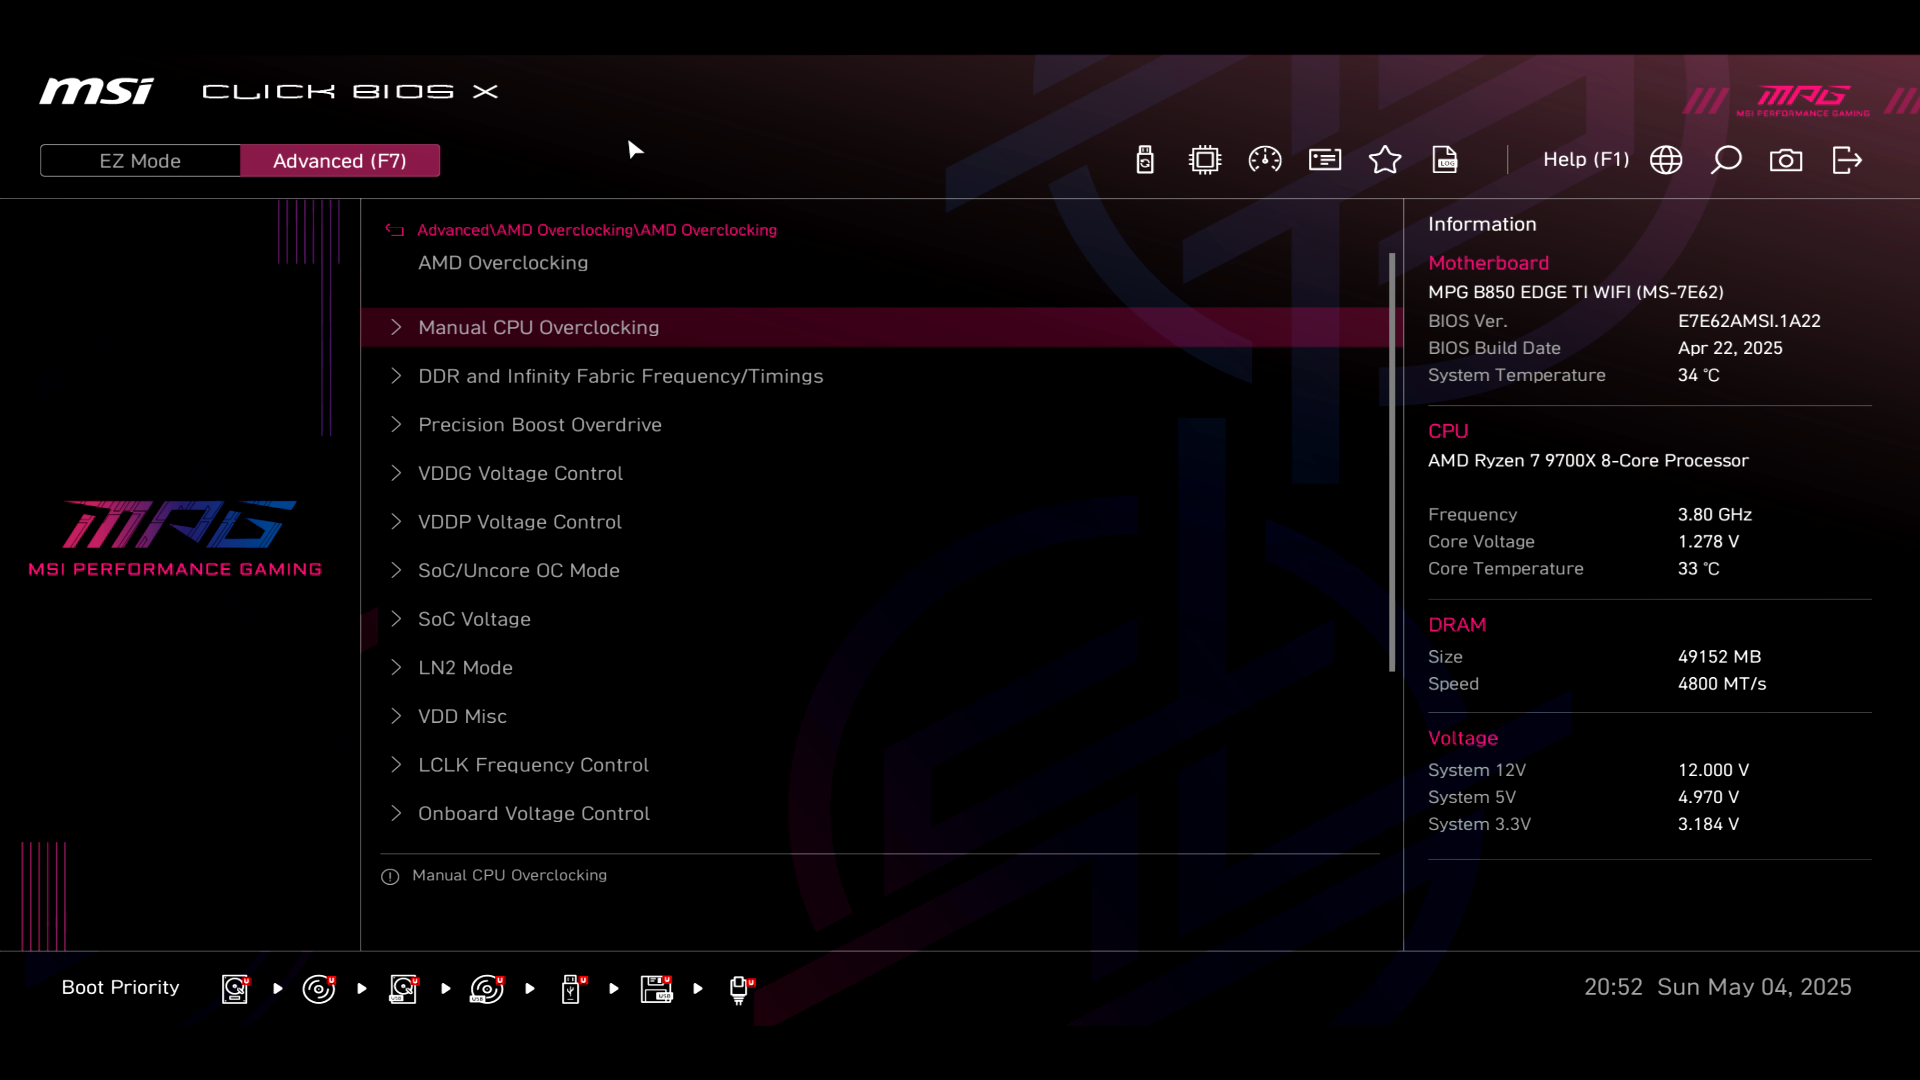Select the hard drive boot priority icon
1920x1080 pixels.
click(x=235, y=989)
